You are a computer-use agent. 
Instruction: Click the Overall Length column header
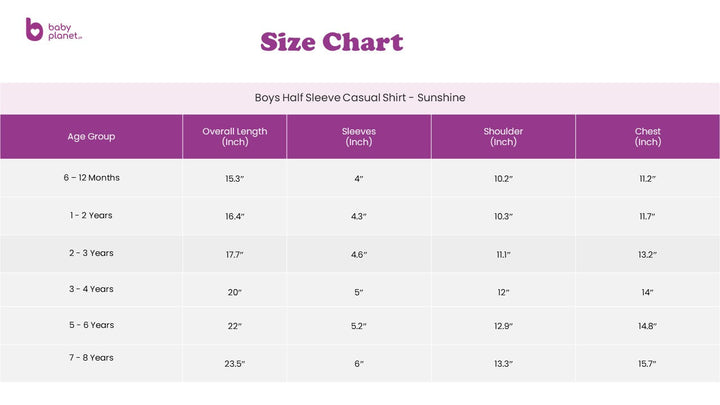coord(234,137)
